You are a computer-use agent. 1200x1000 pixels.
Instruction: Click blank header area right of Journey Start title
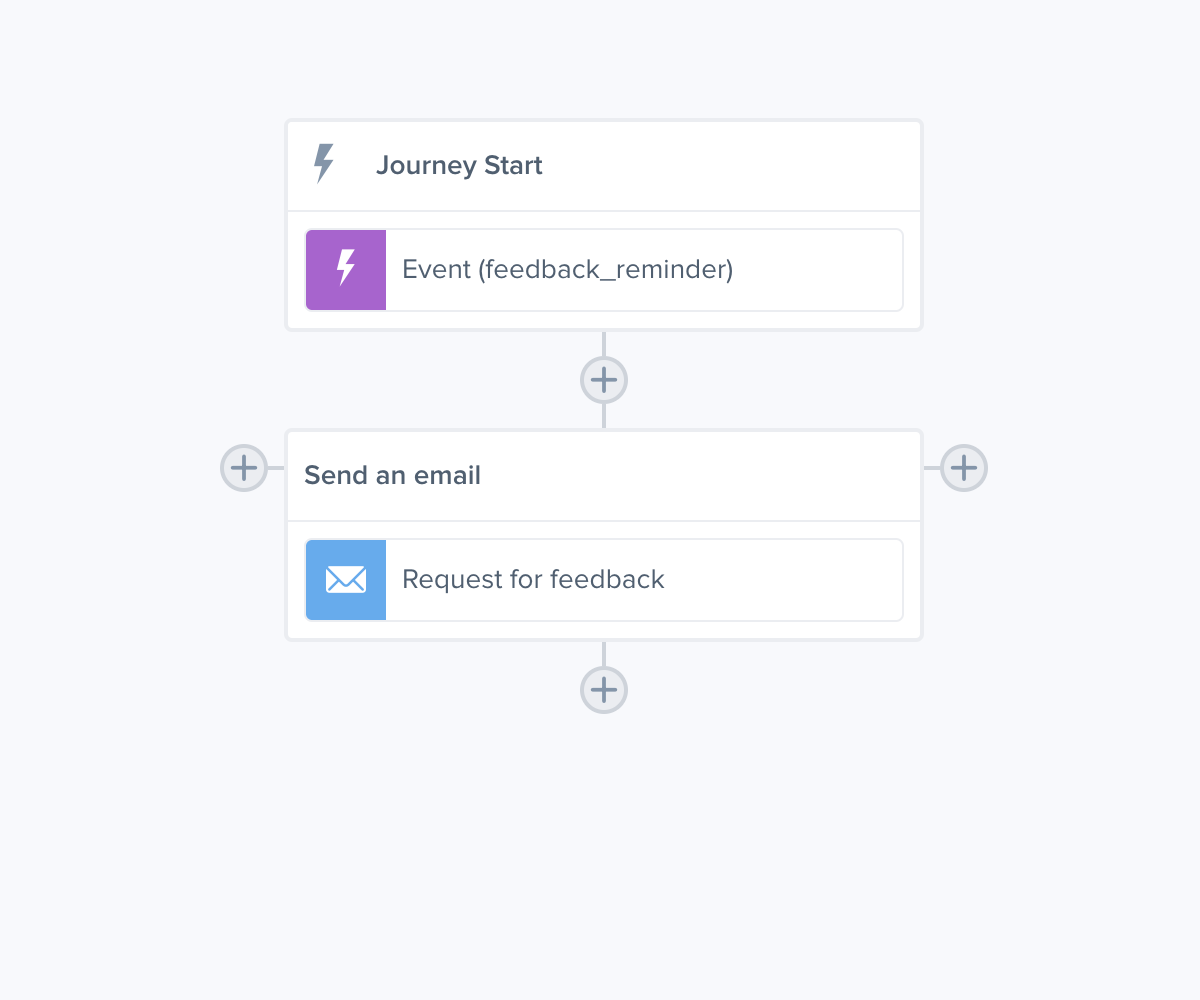tap(730, 165)
